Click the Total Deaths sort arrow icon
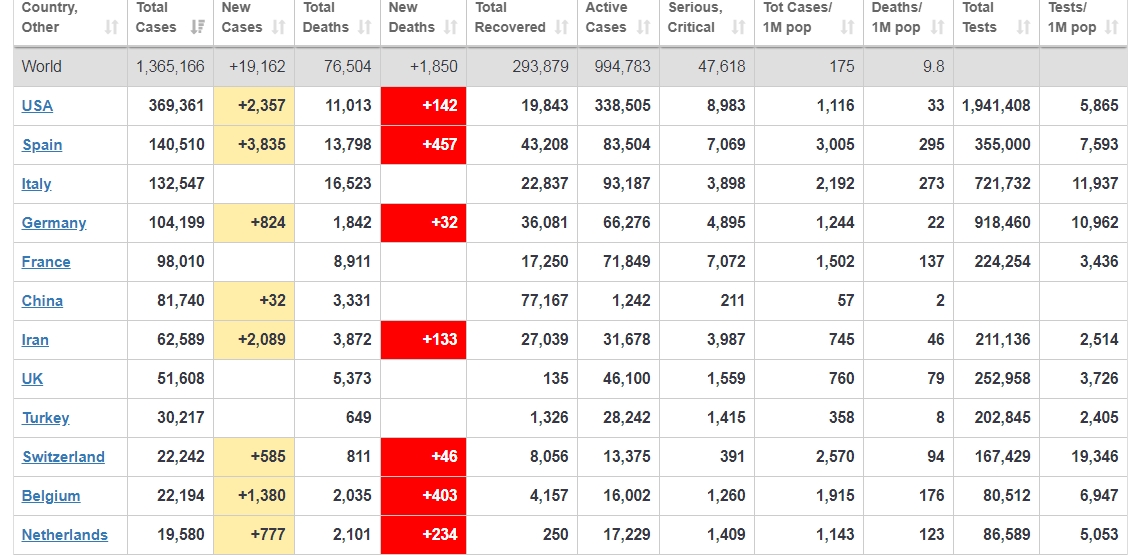Screen dimensions: 1134x555 [x=364, y=27]
